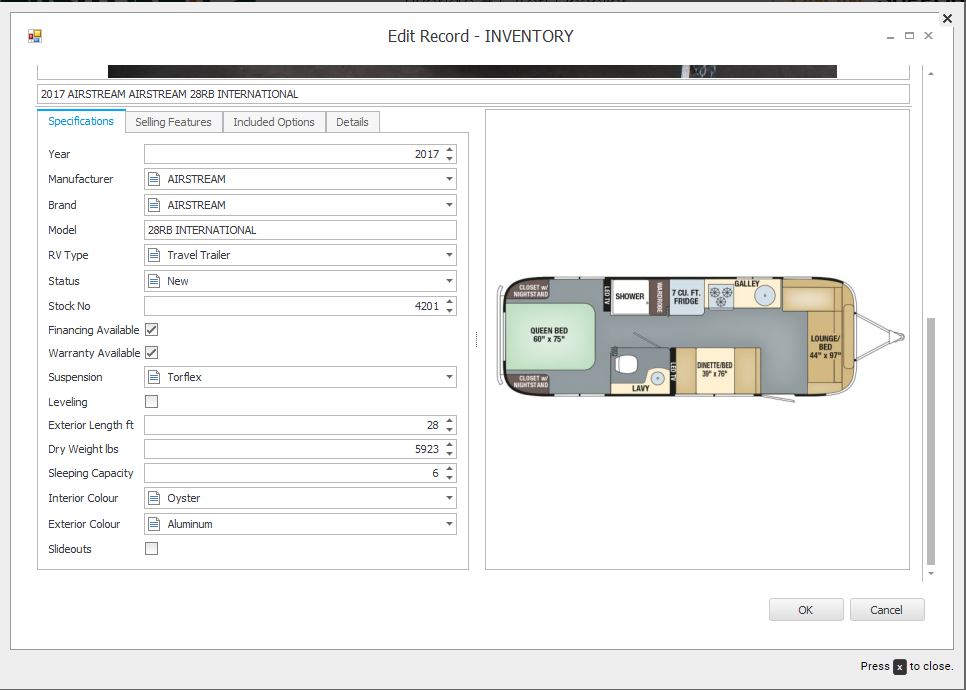966x690 pixels.
Task: Click the document icon in RV Type field
Action: [x=154, y=255]
